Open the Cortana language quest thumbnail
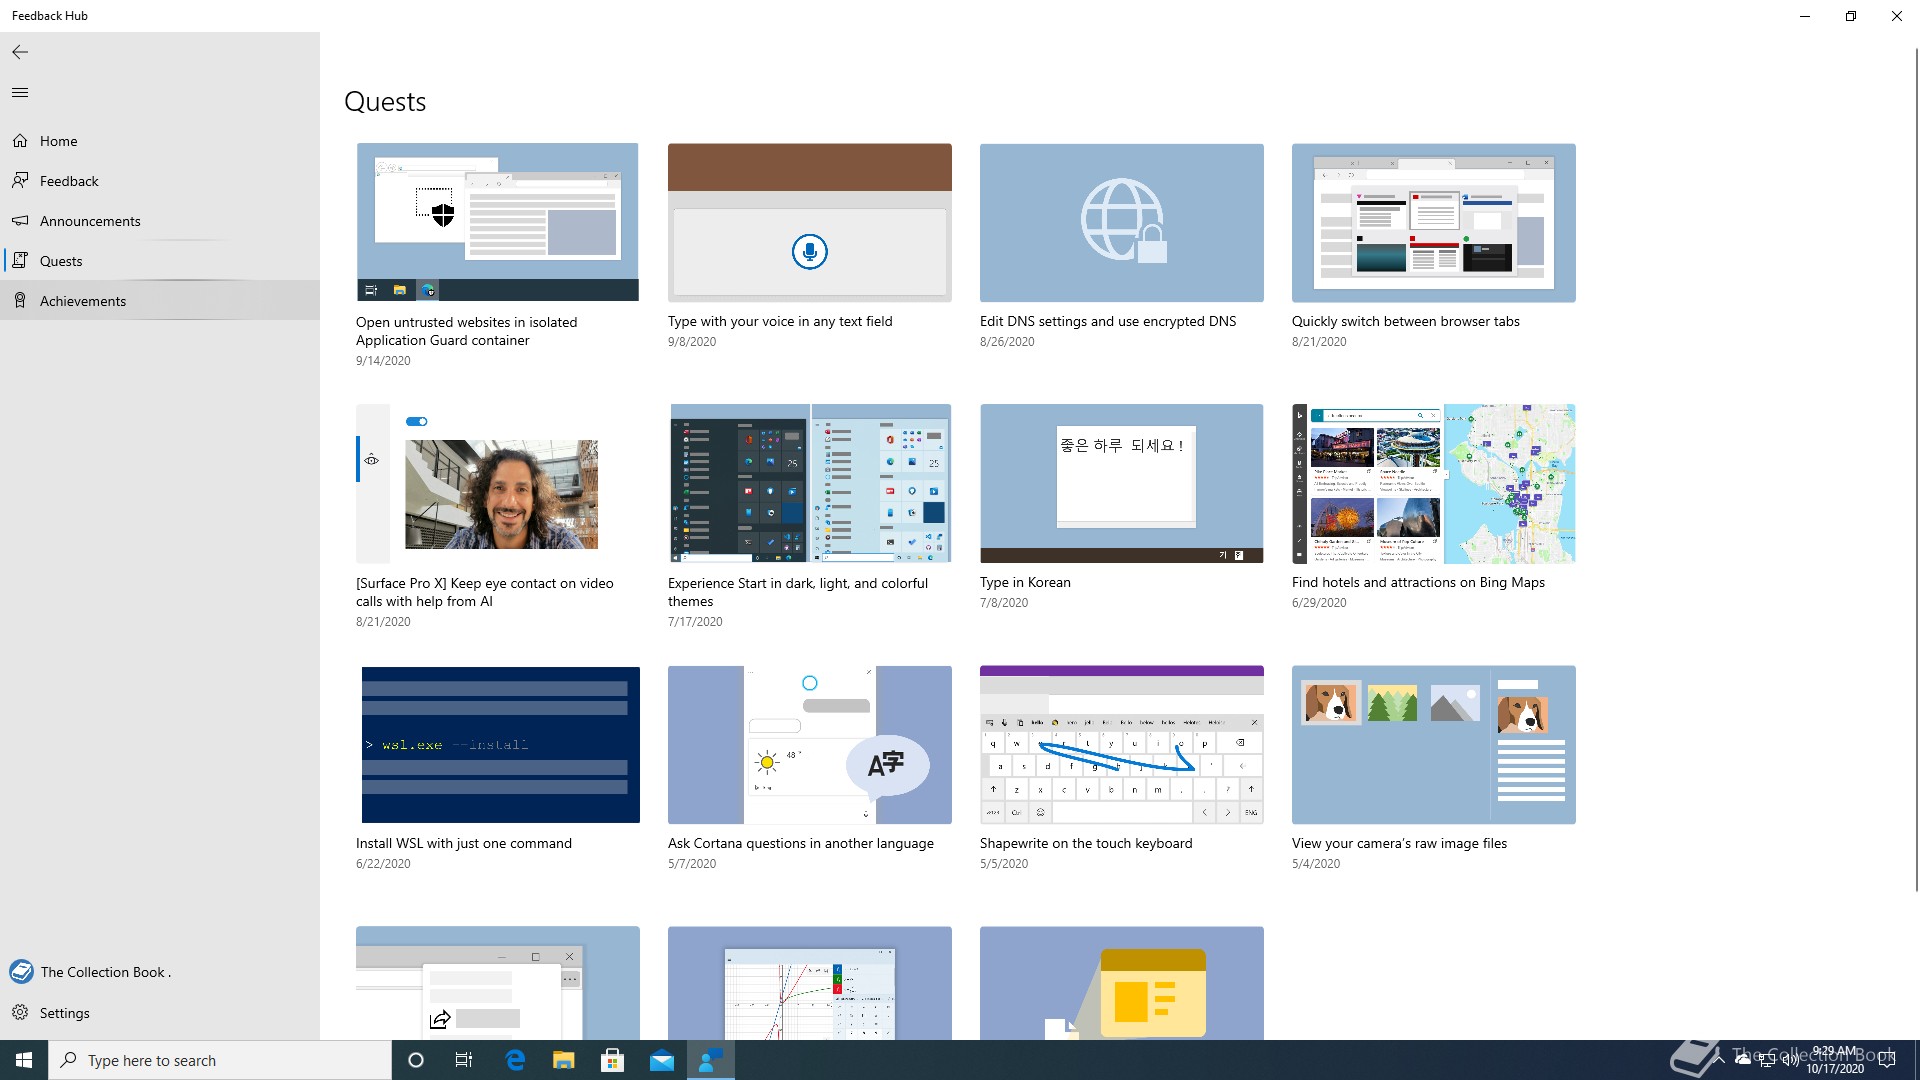Image resolution: width=1920 pixels, height=1080 pixels. click(810, 745)
